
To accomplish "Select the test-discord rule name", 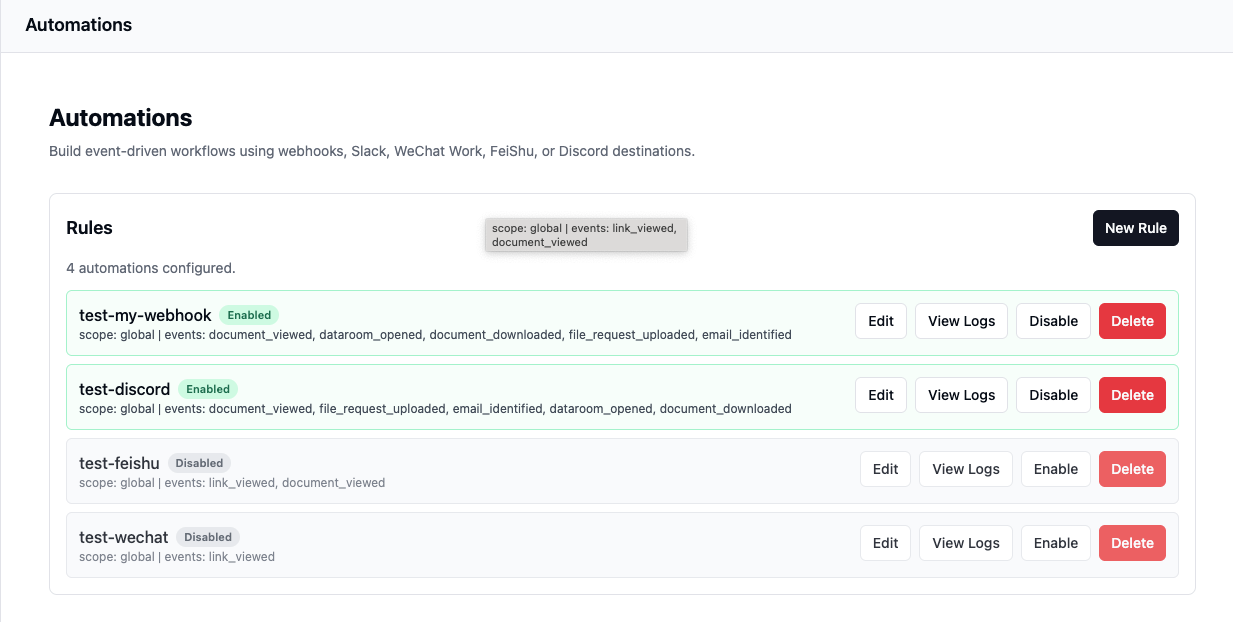I will pyautogui.click(x=124, y=389).
